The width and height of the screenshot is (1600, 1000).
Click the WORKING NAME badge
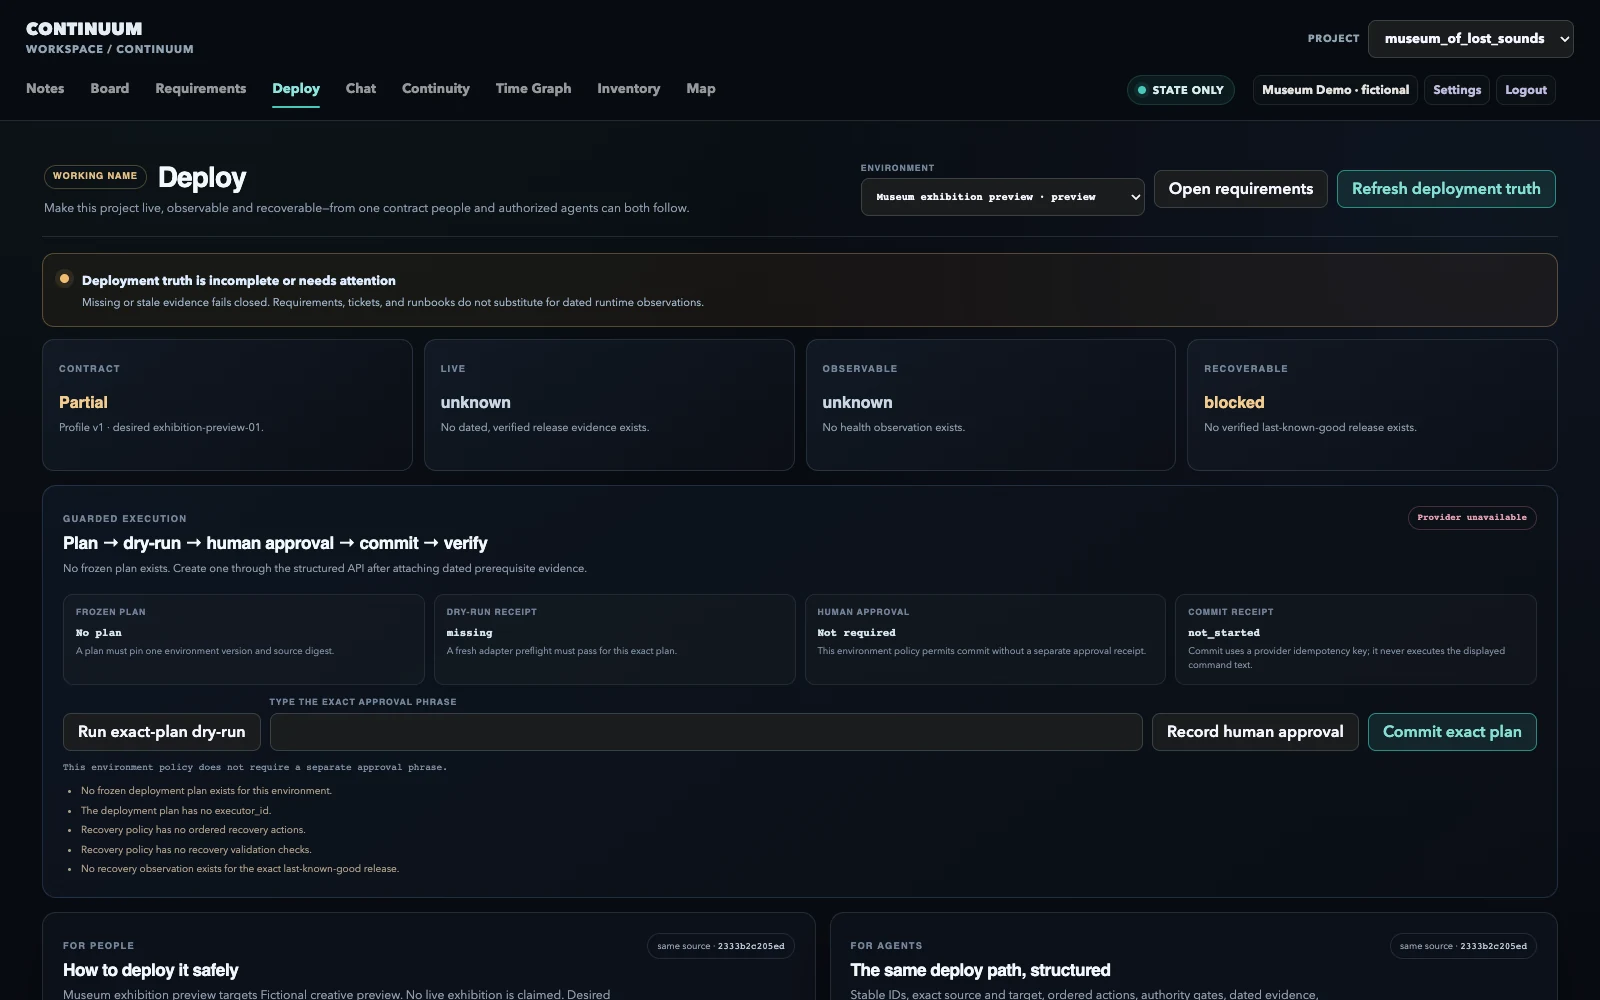coord(95,176)
